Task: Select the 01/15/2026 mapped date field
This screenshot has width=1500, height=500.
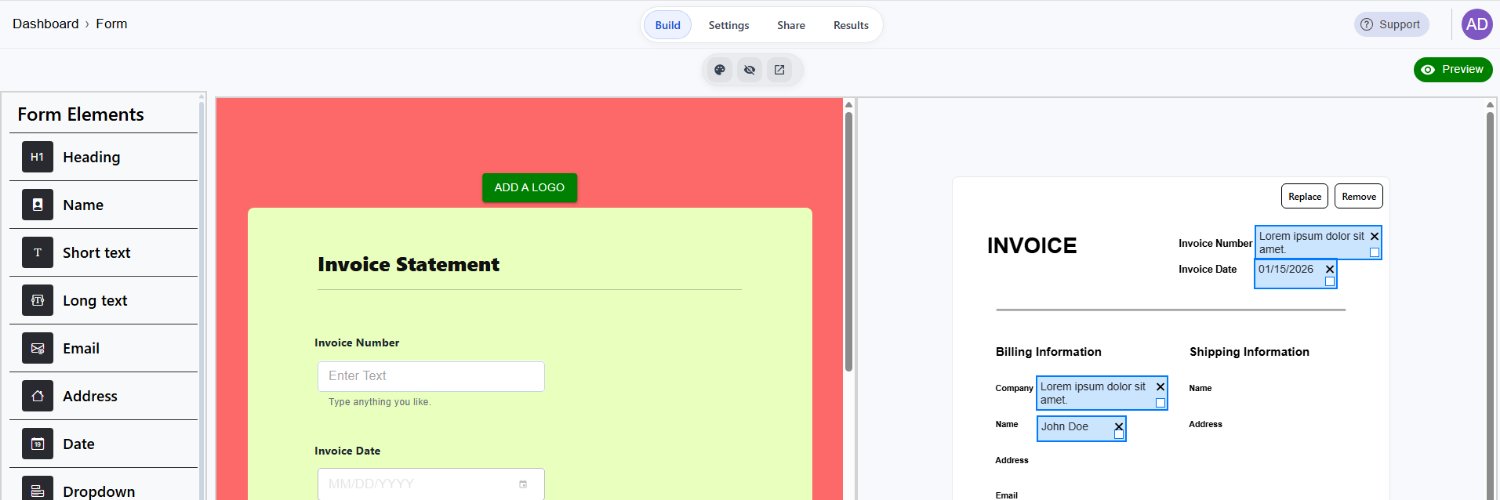Action: click(1295, 274)
